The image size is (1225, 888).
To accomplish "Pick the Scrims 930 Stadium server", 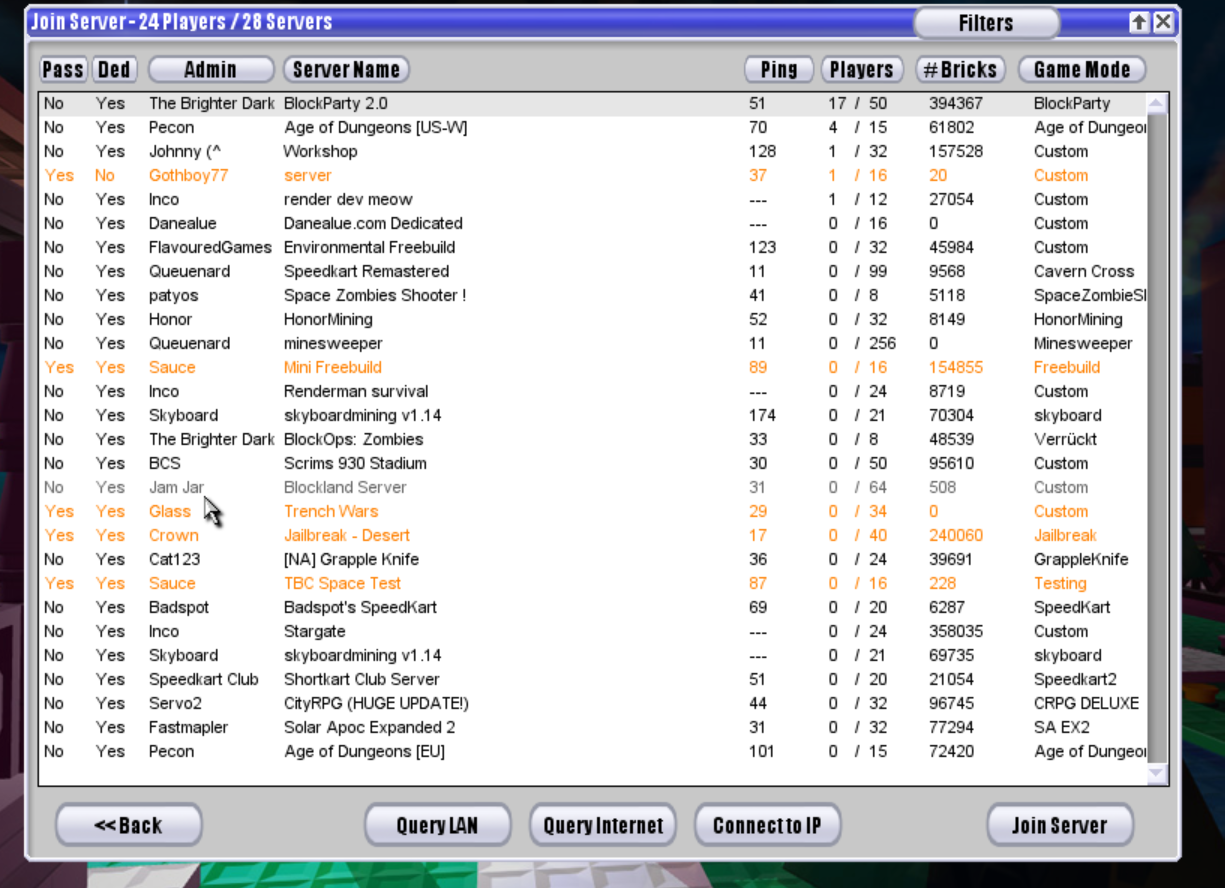I will pyautogui.click(x=593, y=463).
